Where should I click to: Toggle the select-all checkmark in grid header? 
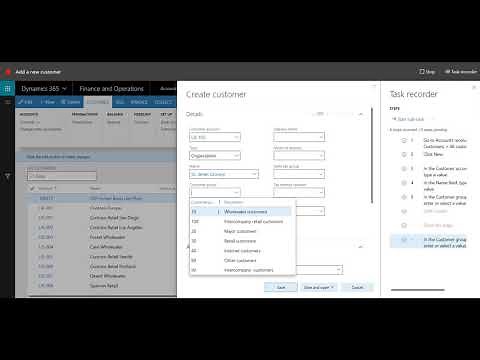32,188
